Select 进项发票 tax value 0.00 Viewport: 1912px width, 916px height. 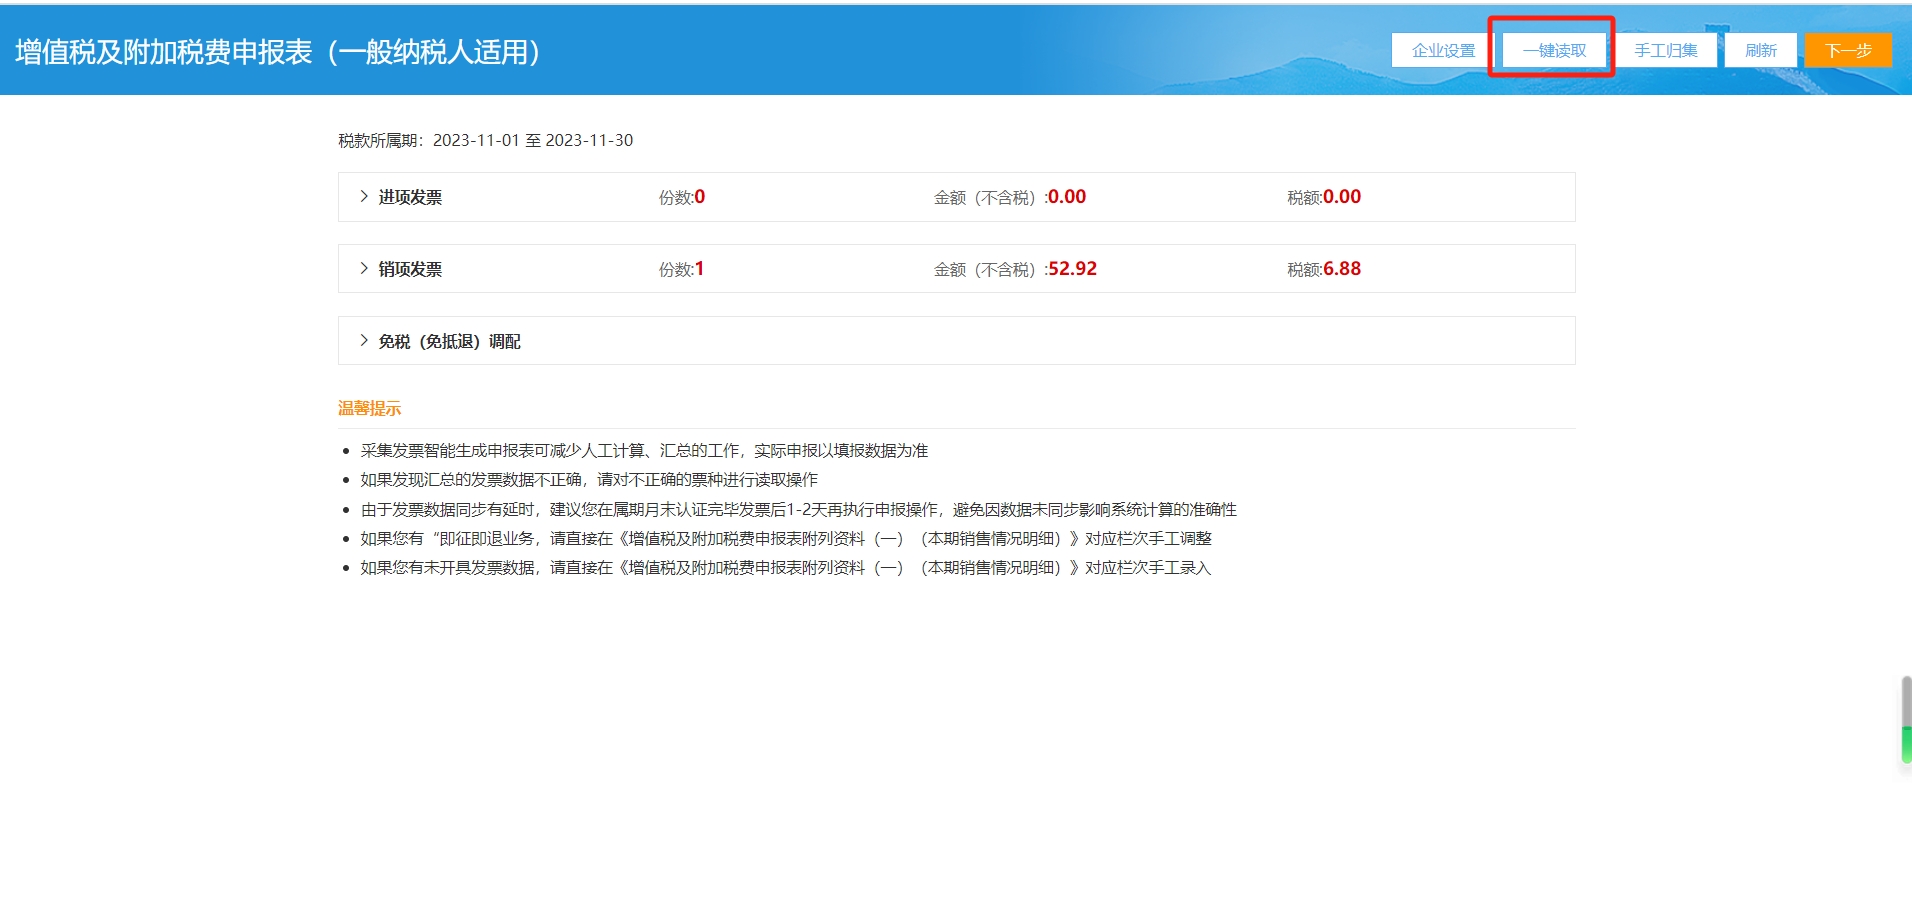[x=1342, y=197]
